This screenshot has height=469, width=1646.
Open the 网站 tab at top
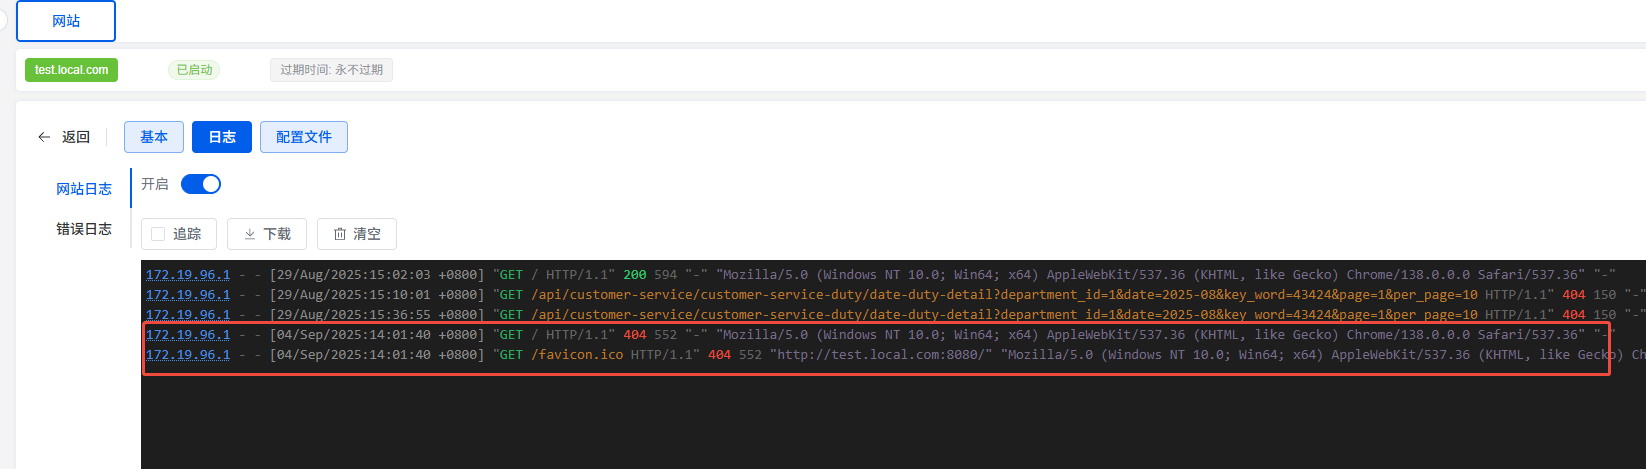click(x=66, y=21)
